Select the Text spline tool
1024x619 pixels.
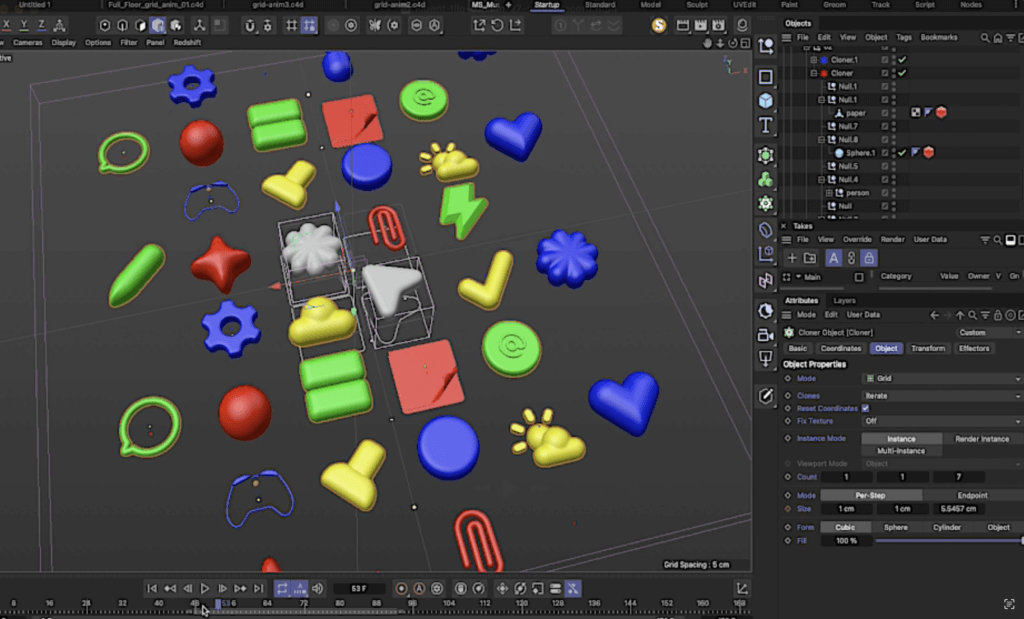click(766, 125)
